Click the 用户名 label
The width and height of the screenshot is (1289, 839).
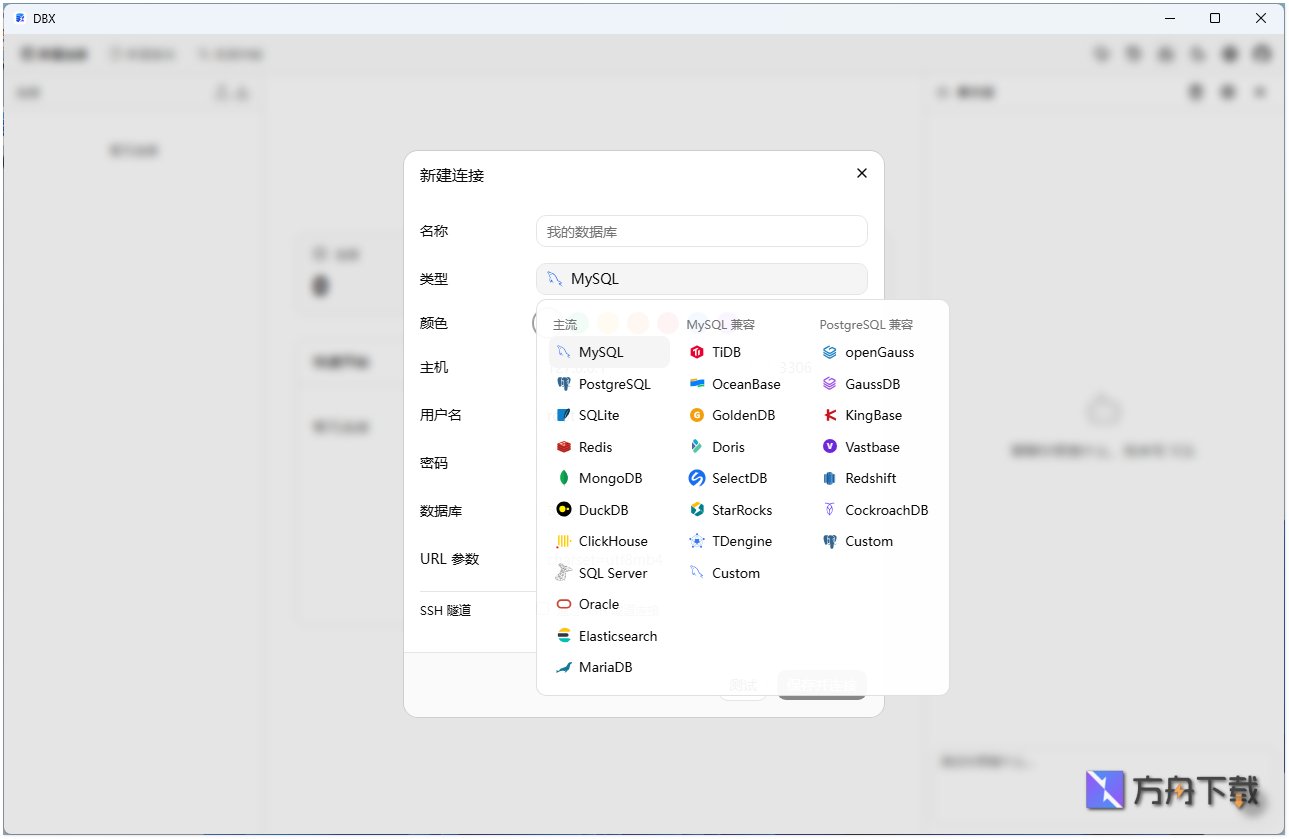point(441,415)
